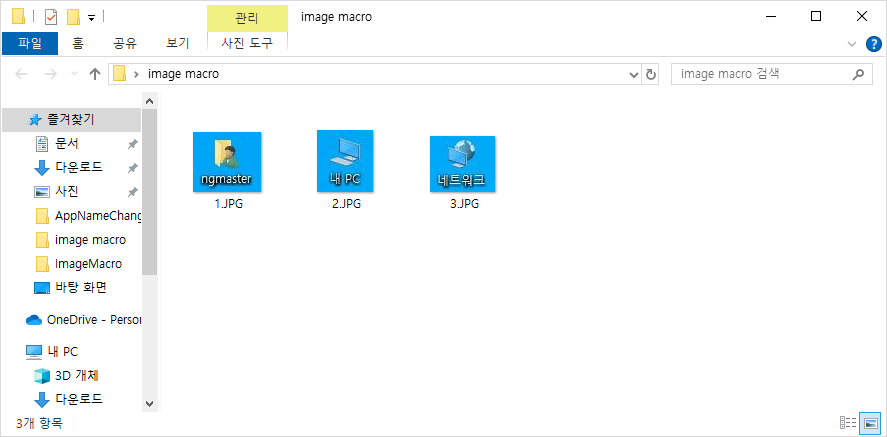The width and height of the screenshot is (887, 437).
Task: Collapse the ribbon using the chevron
Action: pos(852,44)
